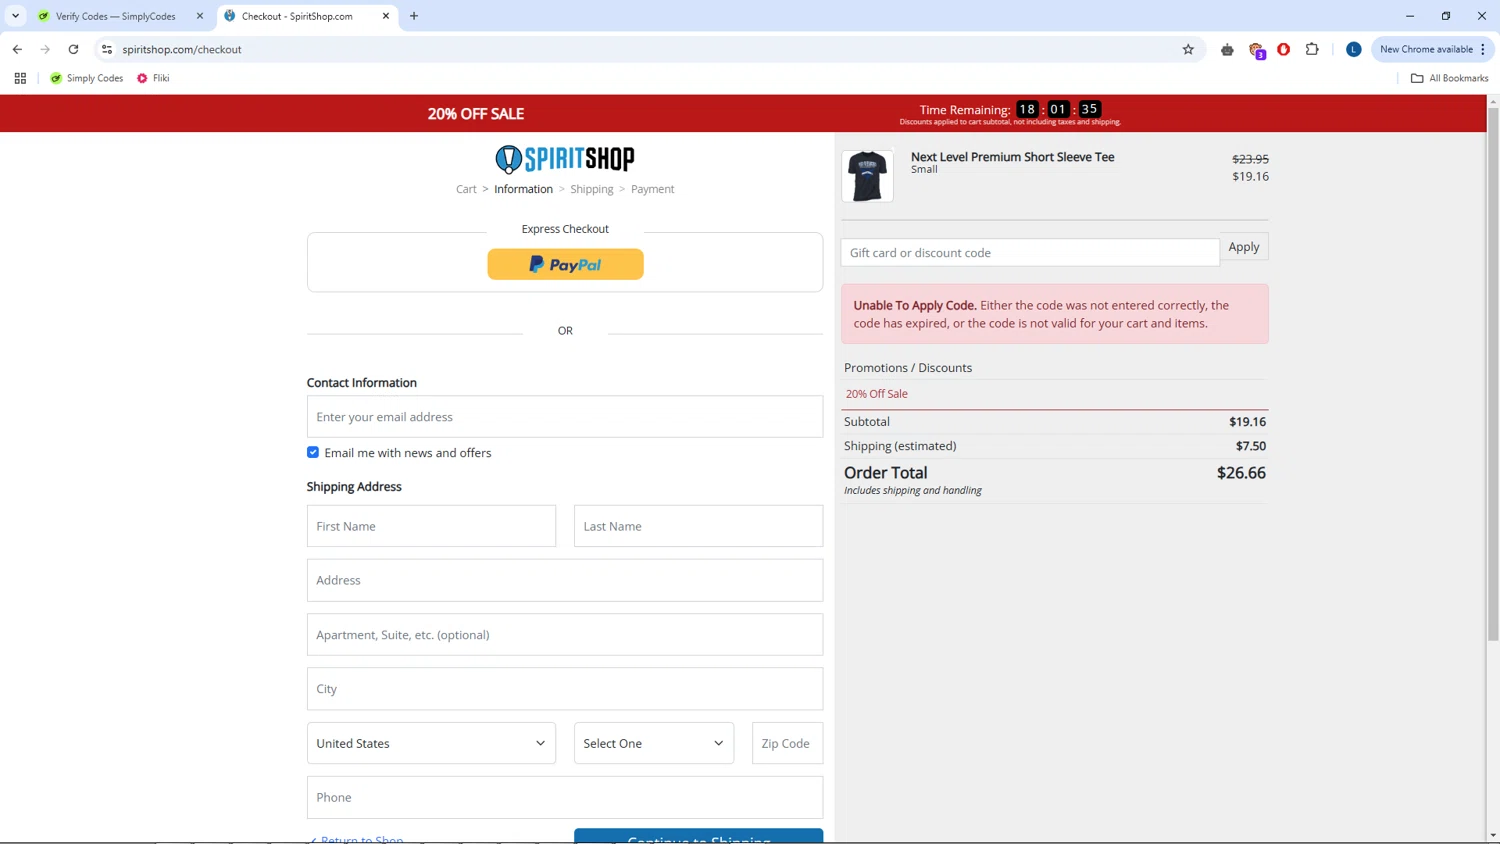1500x844 pixels.
Task: Open the Select One state dropdown
Action: (654, 743)
